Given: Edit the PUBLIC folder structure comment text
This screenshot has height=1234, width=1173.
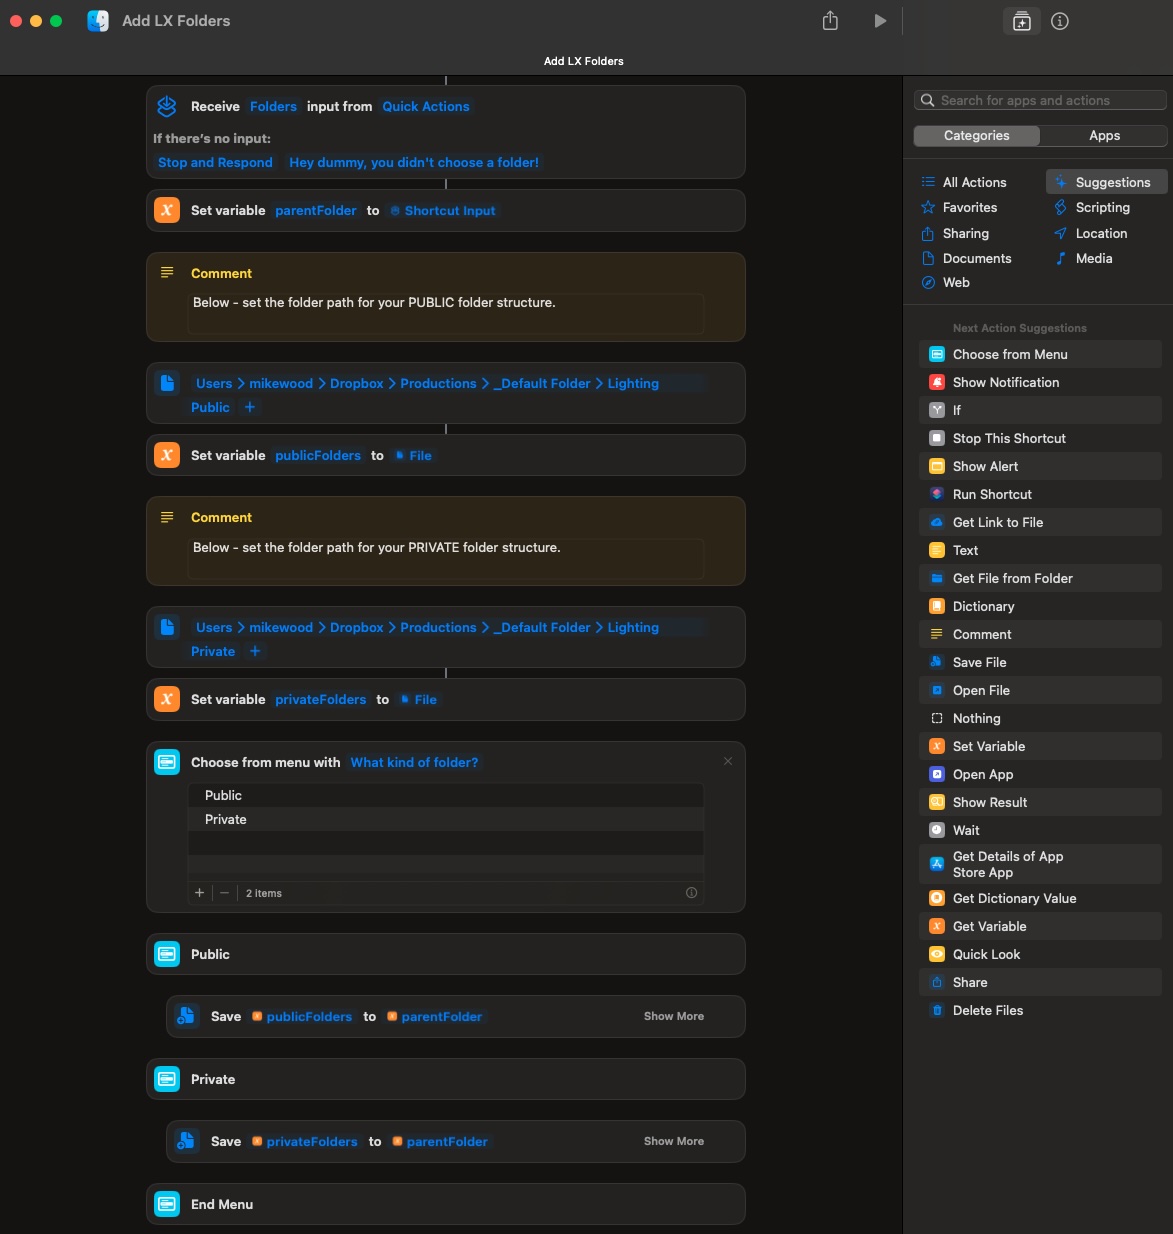Looking at the screenshot, I should pyautogui.click(x=446, y=312).
